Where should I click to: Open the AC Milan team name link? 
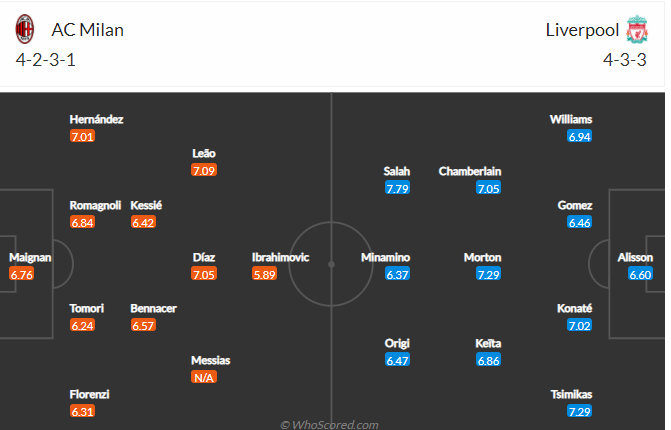(x=88, y=30)
